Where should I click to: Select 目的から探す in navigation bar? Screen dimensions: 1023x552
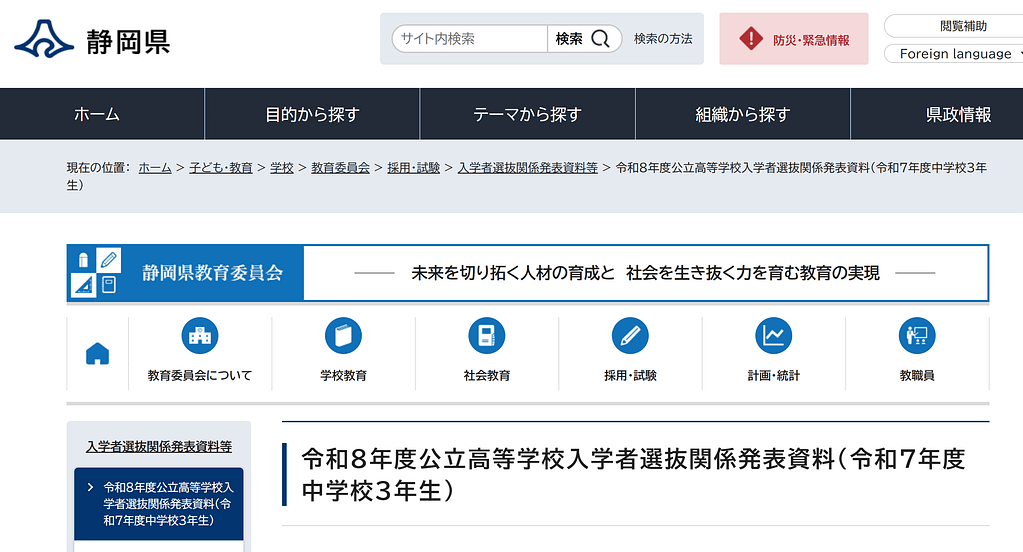(312, 114)
